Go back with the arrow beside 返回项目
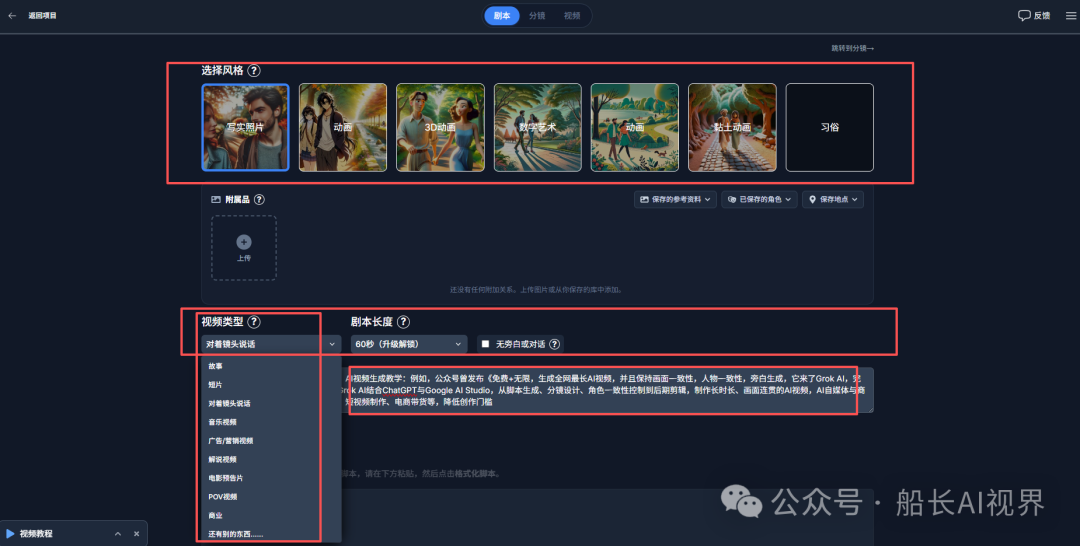 12,15
